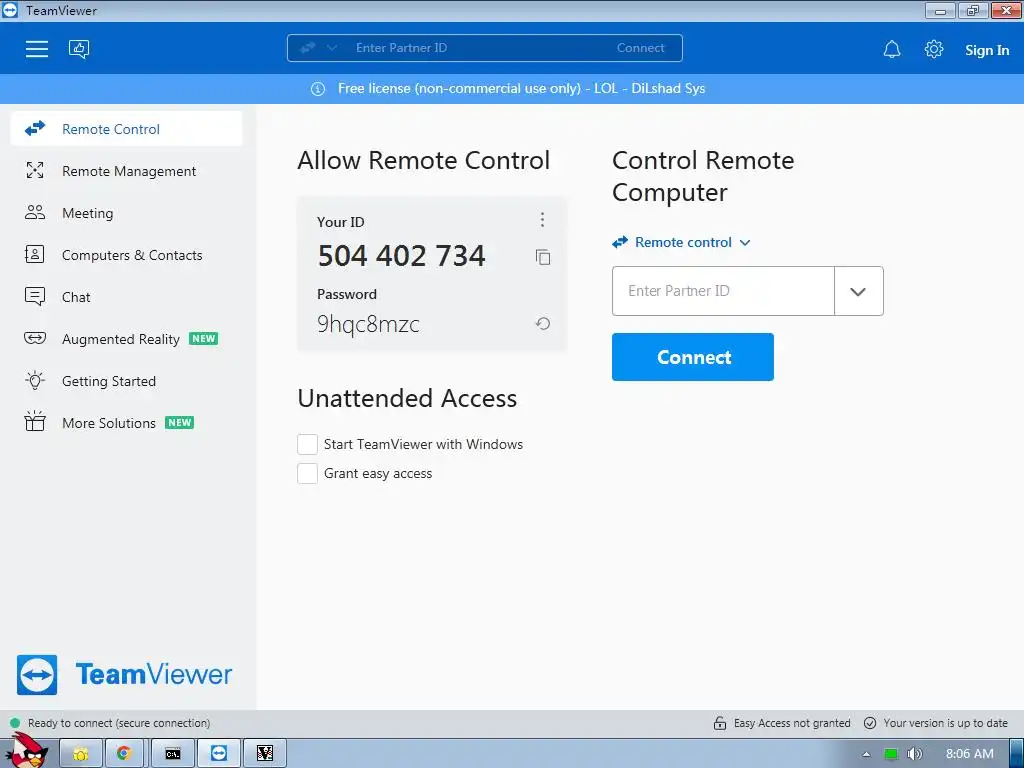
Task: Click the Free license banner text
Action: [521, 89]
